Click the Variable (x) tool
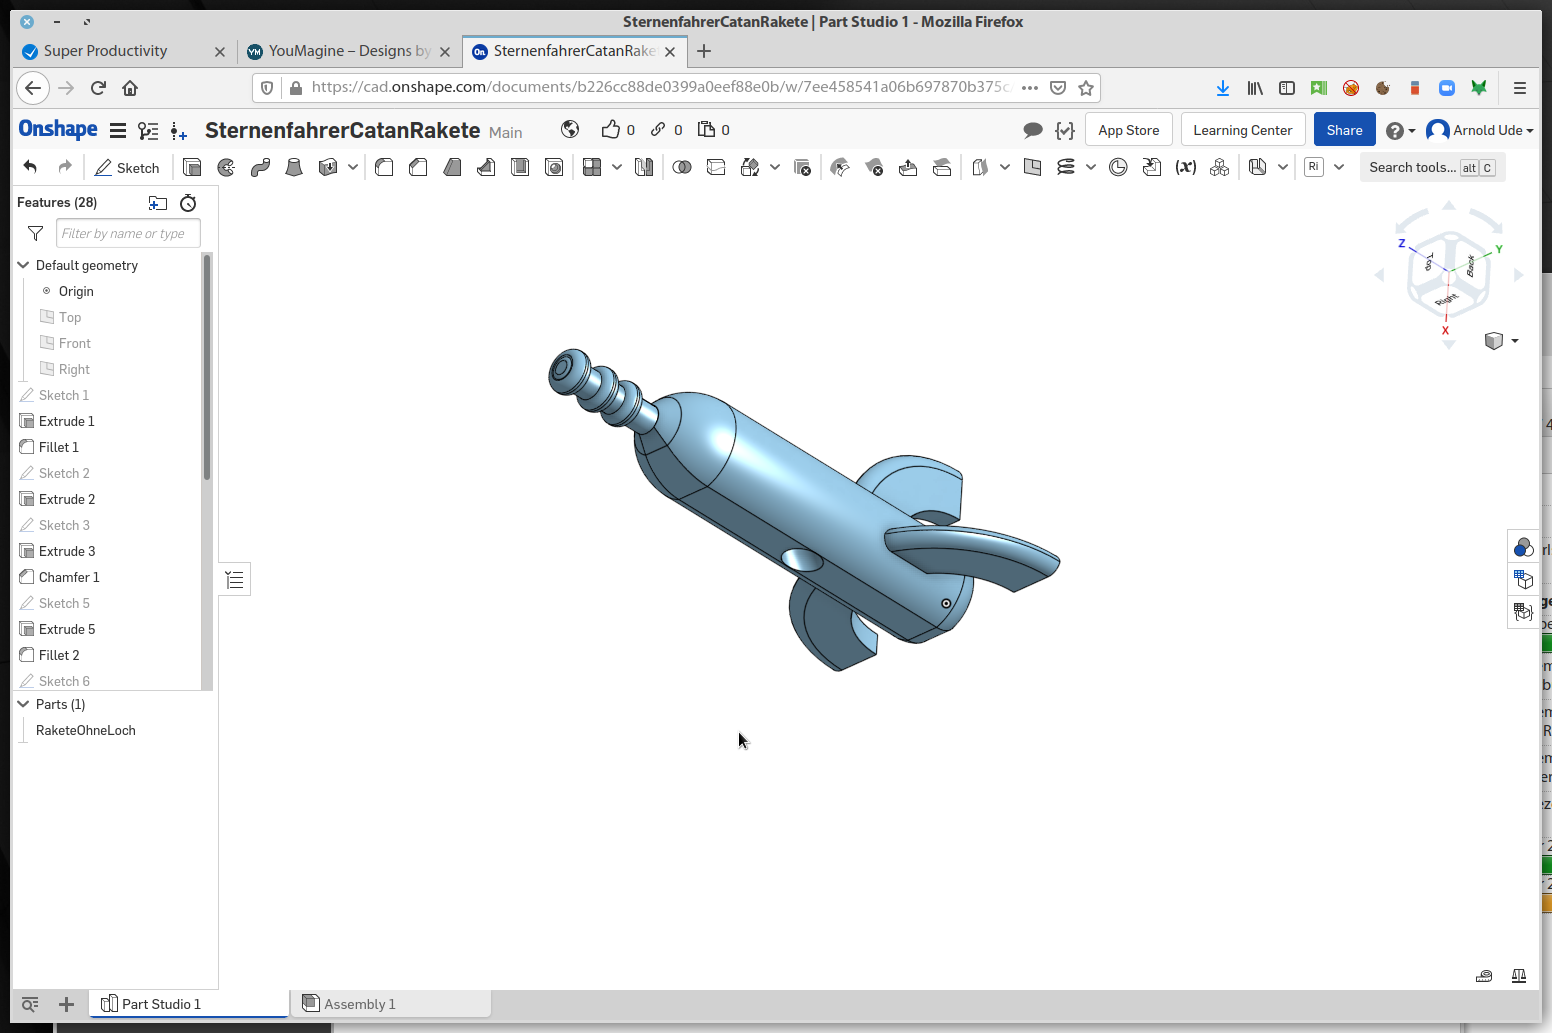 (1185, 168)
